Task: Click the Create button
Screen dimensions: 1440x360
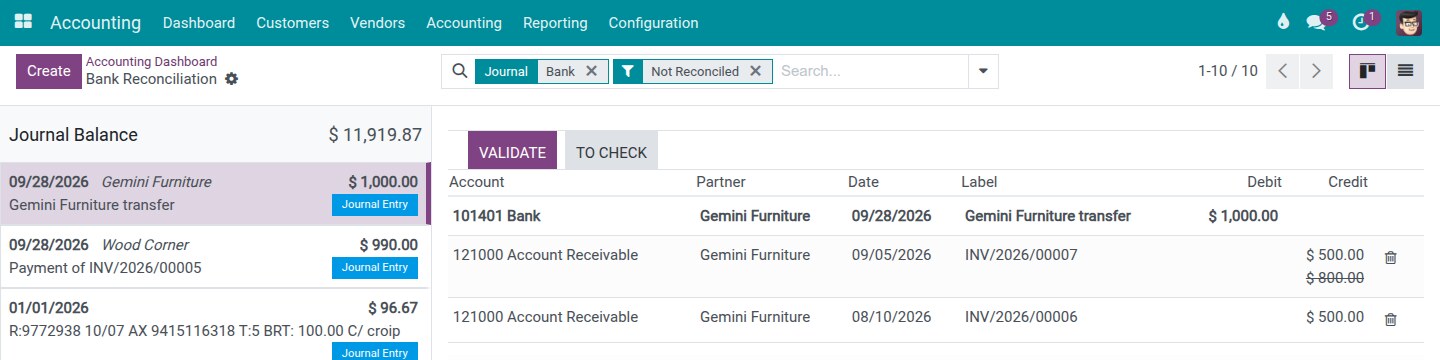Action: click(49, 71)
